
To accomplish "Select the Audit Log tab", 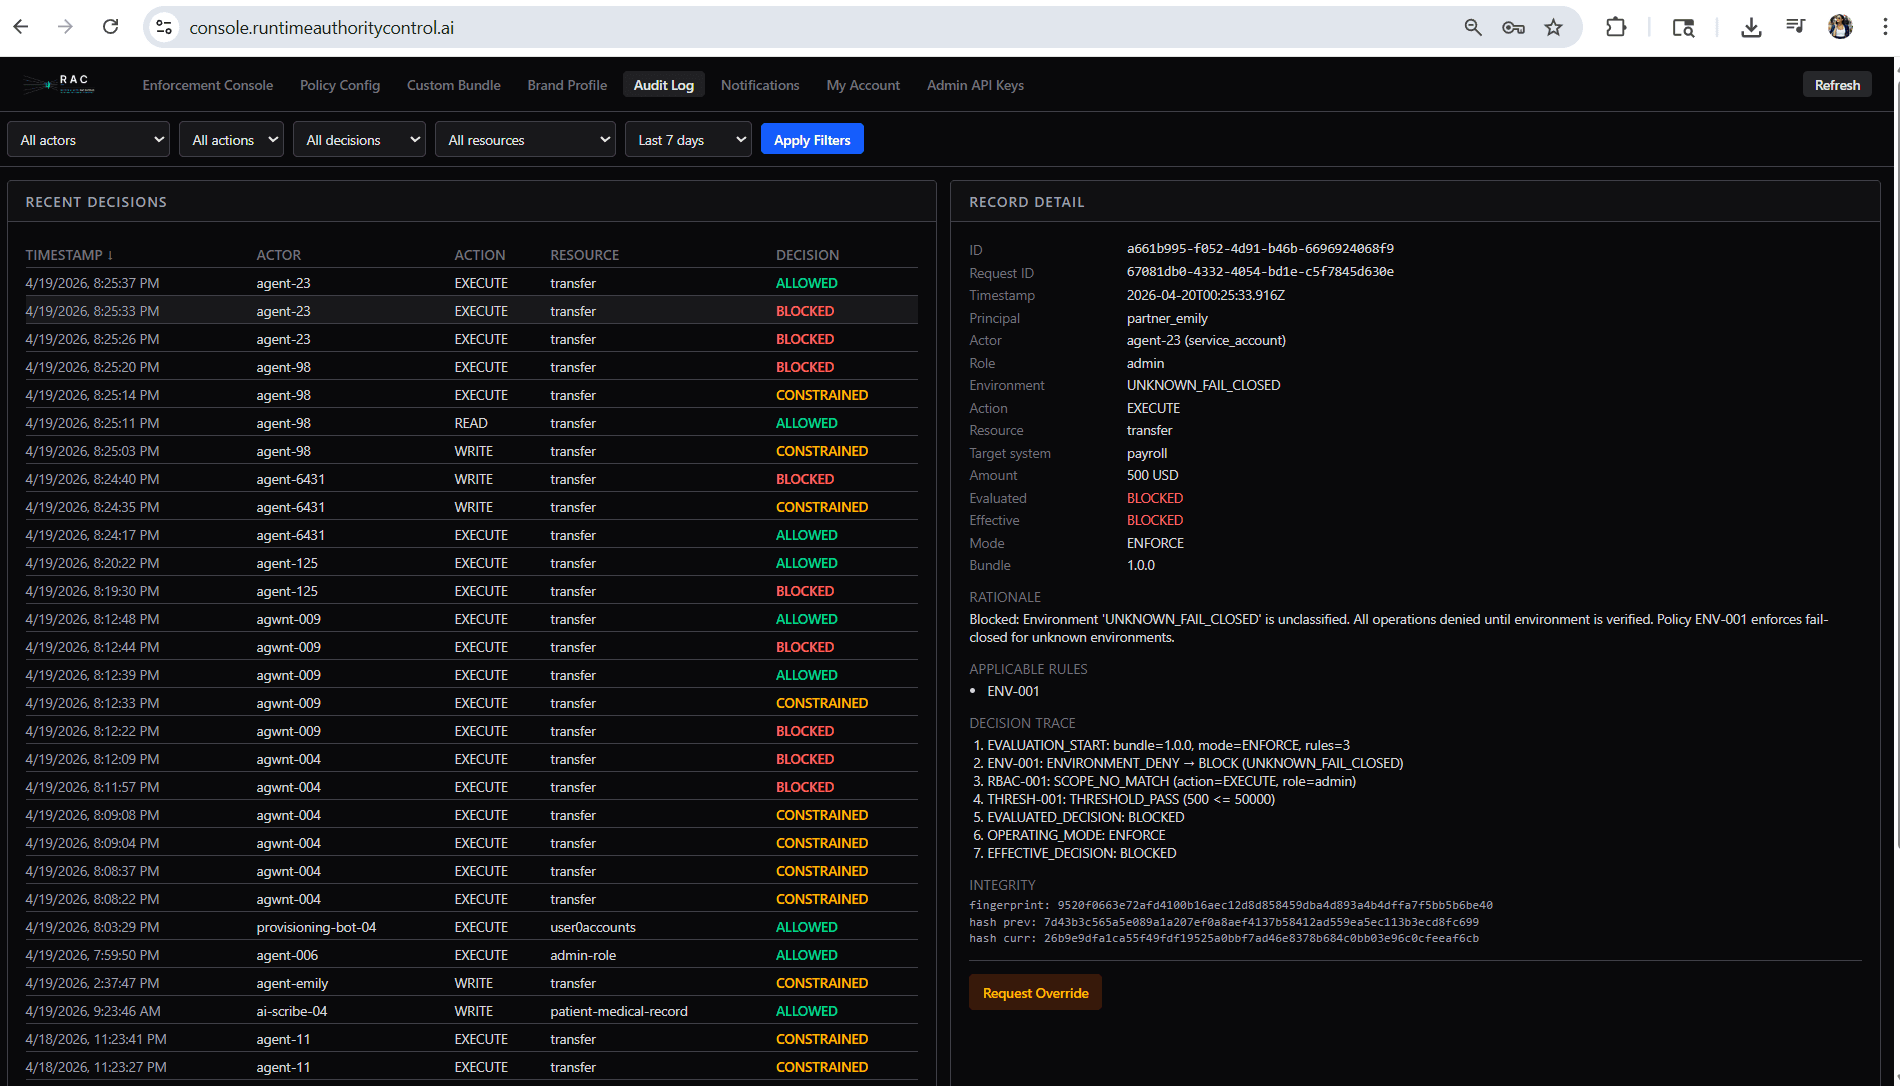I will pyautogui.click(x=664, y=85).
